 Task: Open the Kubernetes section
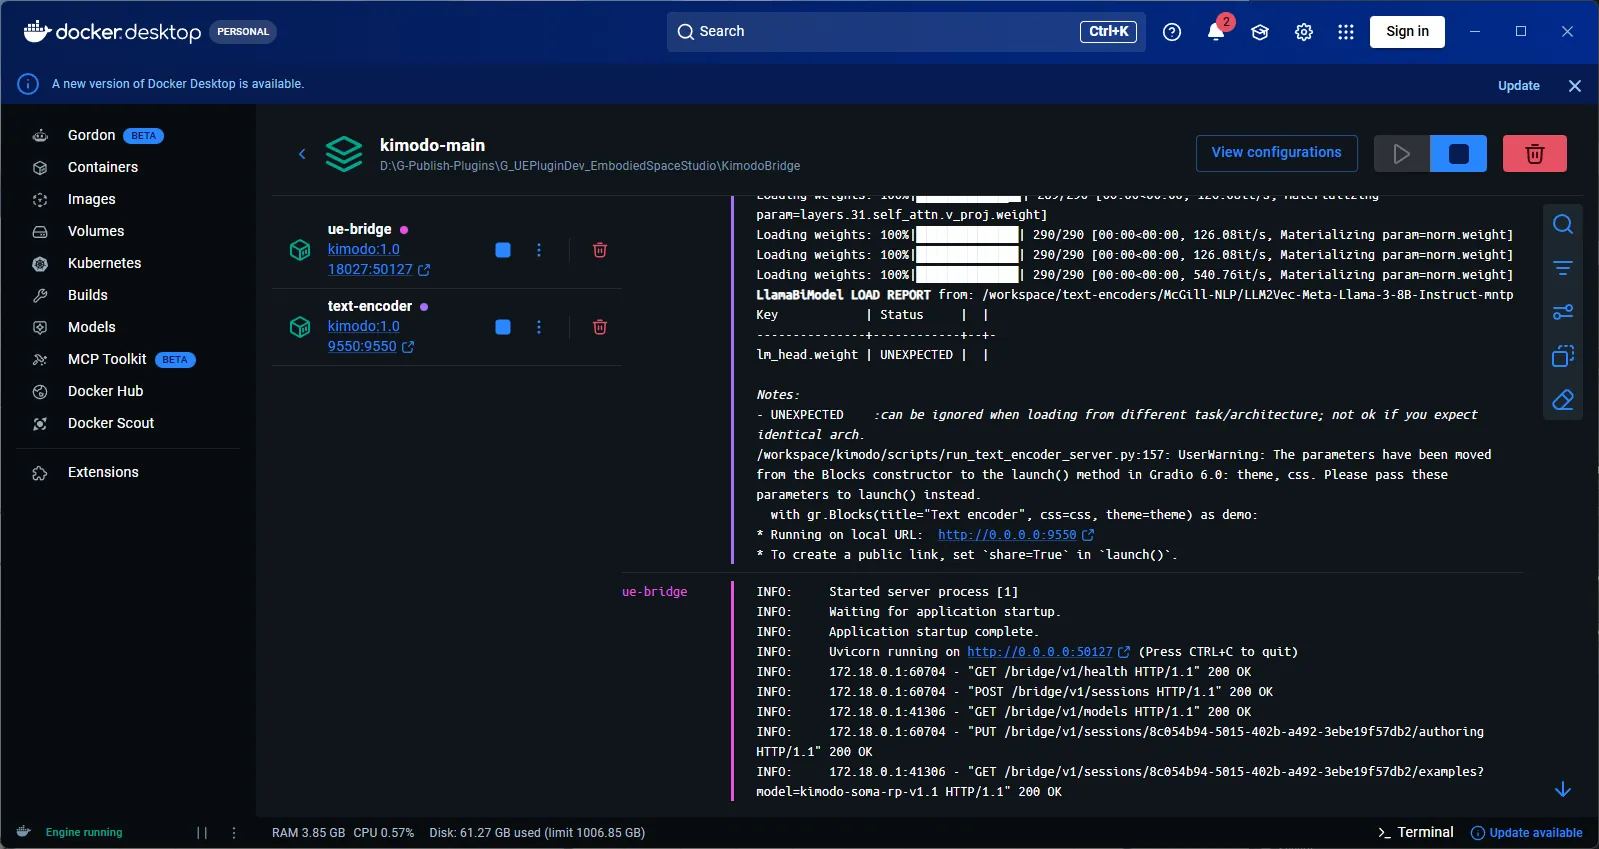pyautogui.click(x=105, y=263)
